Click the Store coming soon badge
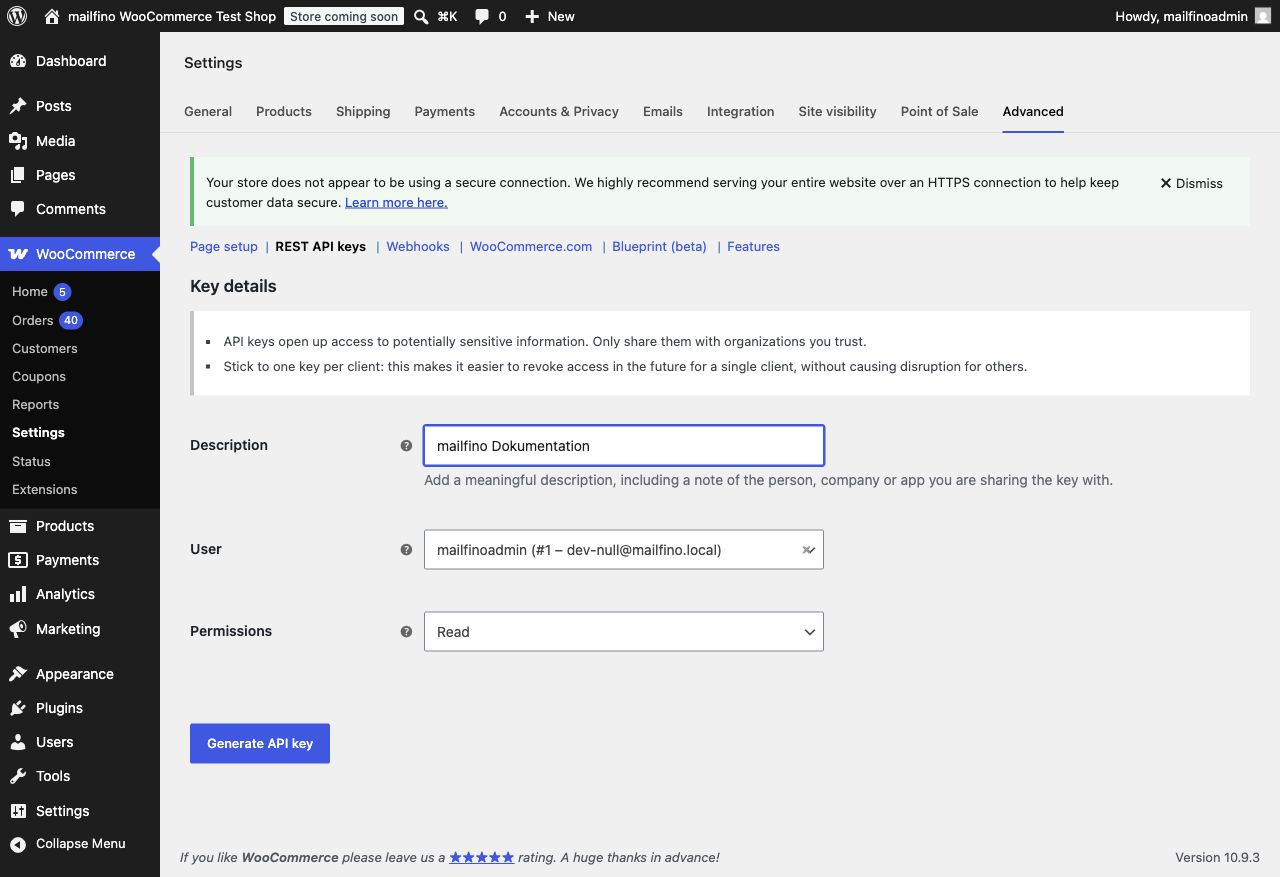 pyautogui.click(x=344, y=16)
